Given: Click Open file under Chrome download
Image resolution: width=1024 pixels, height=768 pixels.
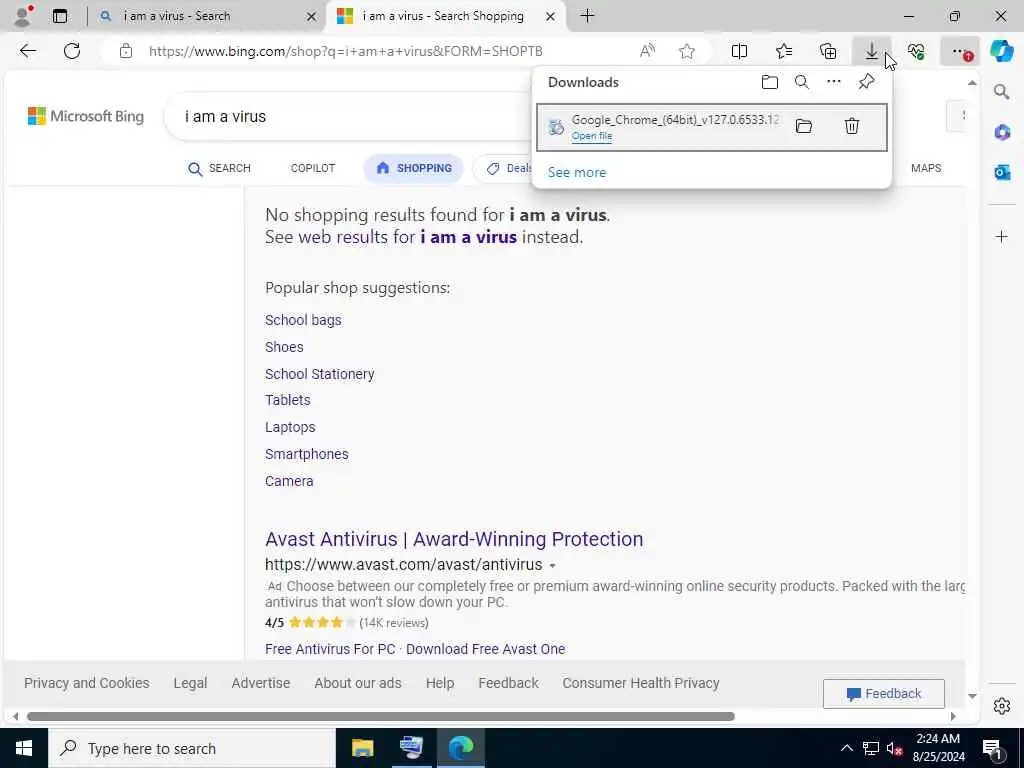Looking at the screenshot, I should (x=592, y=136).
